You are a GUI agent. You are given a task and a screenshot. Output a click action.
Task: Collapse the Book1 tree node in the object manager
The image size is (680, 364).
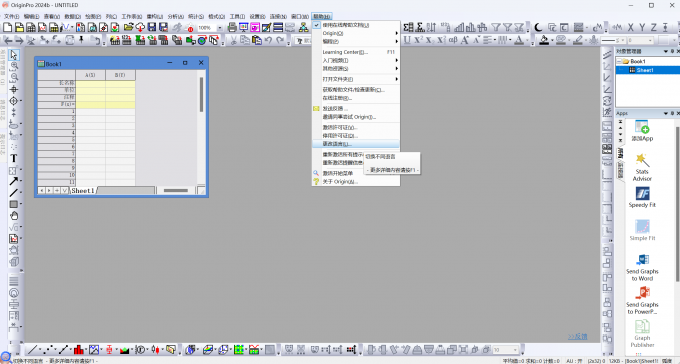[x=619, y=62]
